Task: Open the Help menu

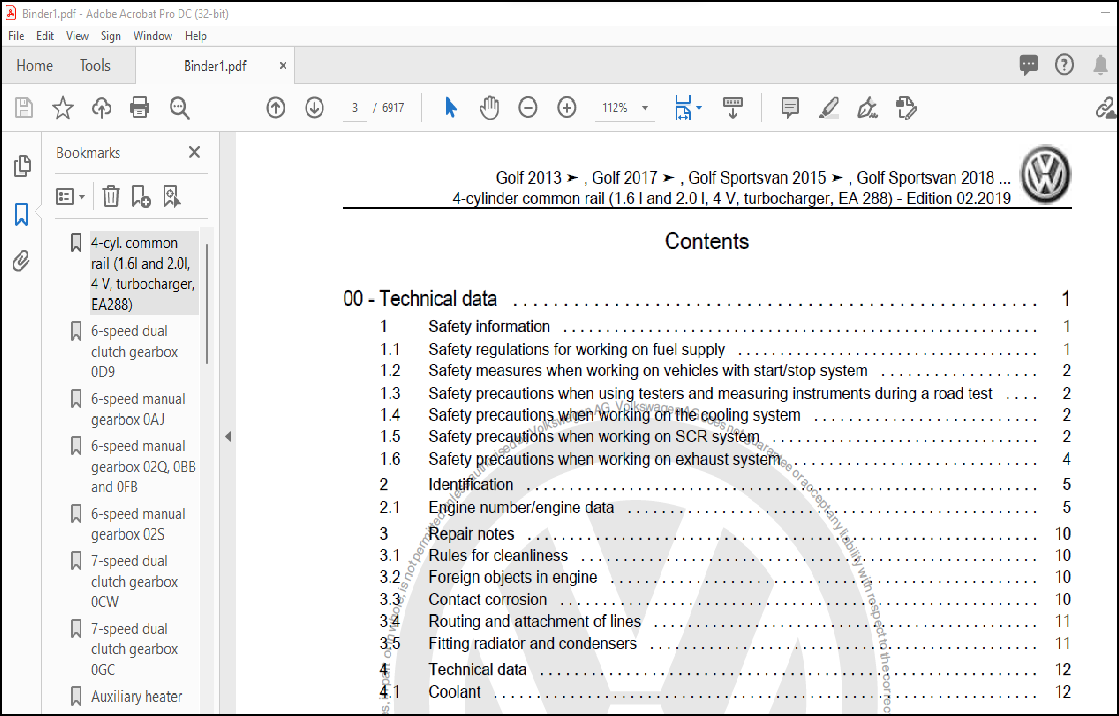Action: (196, 36)
